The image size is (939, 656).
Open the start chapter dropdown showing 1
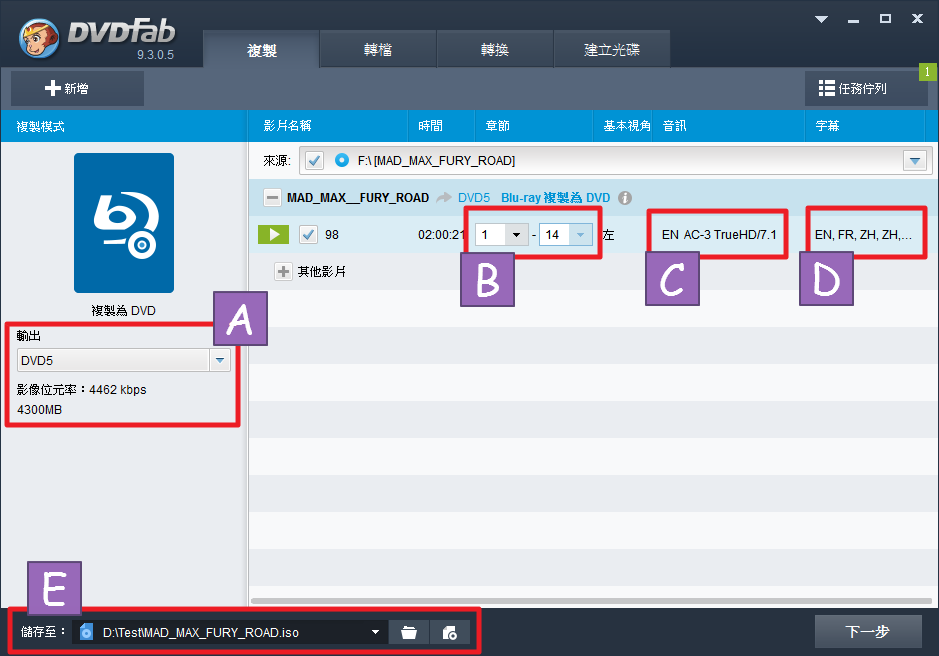(x=516, y=235)
